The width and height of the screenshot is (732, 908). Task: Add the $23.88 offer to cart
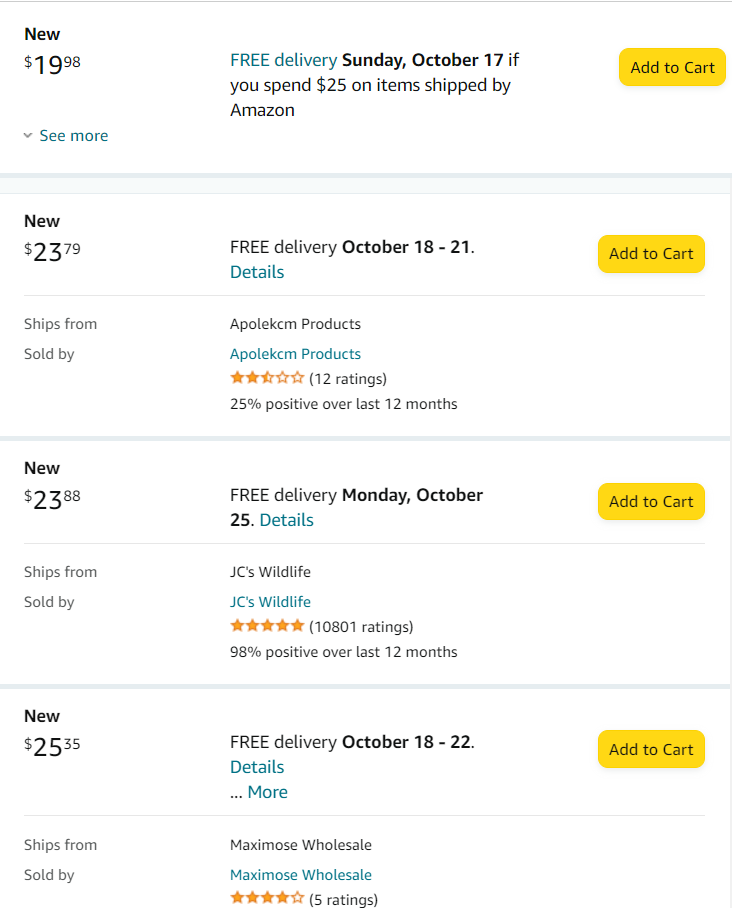tap(651, 501)
